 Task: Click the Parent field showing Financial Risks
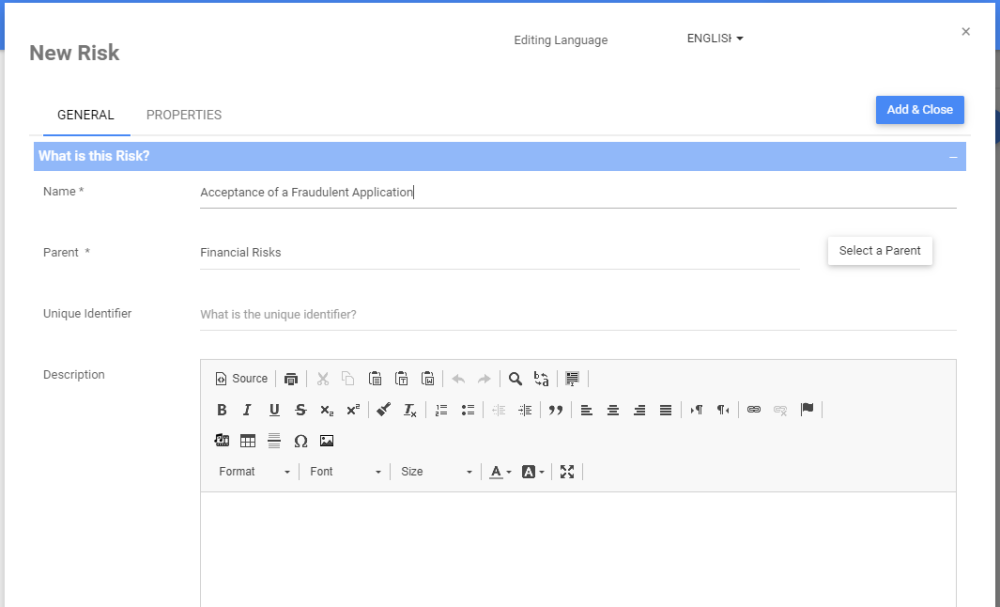tap(499, 252)
